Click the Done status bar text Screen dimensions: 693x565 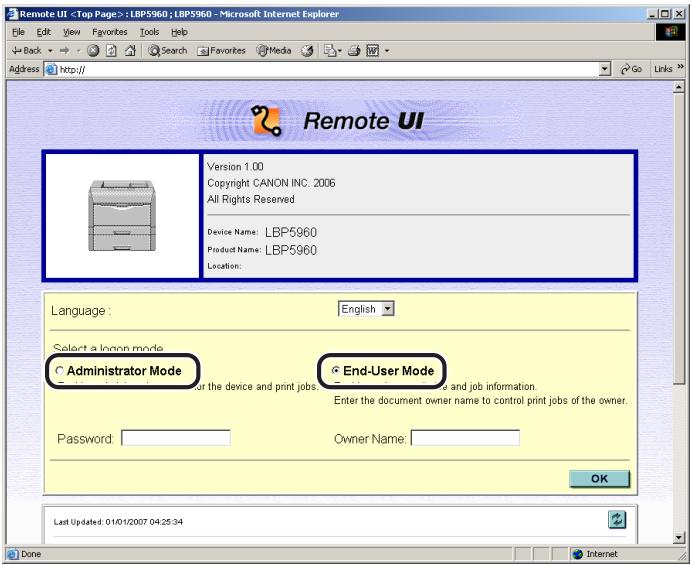31,554
